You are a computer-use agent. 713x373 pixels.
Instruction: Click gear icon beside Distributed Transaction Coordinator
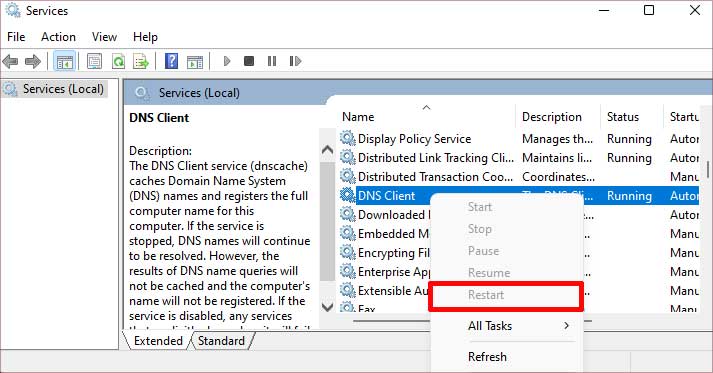tap(347, 176)
